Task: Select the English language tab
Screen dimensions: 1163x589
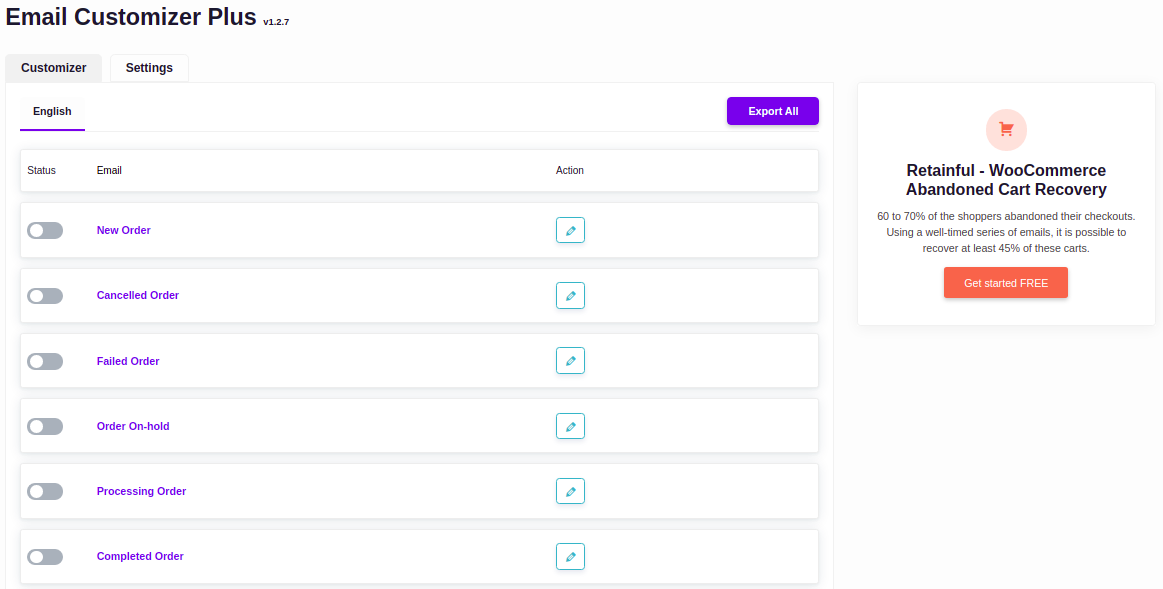Action: (x=52, y=111)
